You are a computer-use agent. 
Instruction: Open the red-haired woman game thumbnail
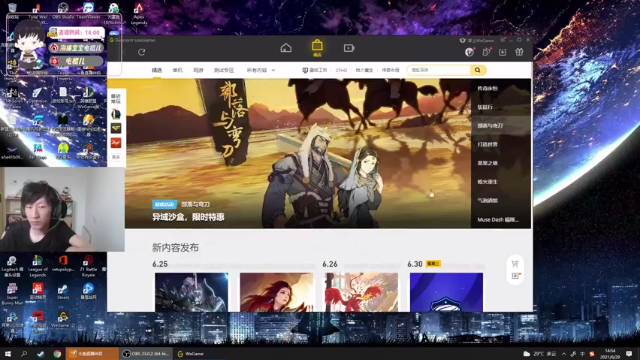click(276, 292)
